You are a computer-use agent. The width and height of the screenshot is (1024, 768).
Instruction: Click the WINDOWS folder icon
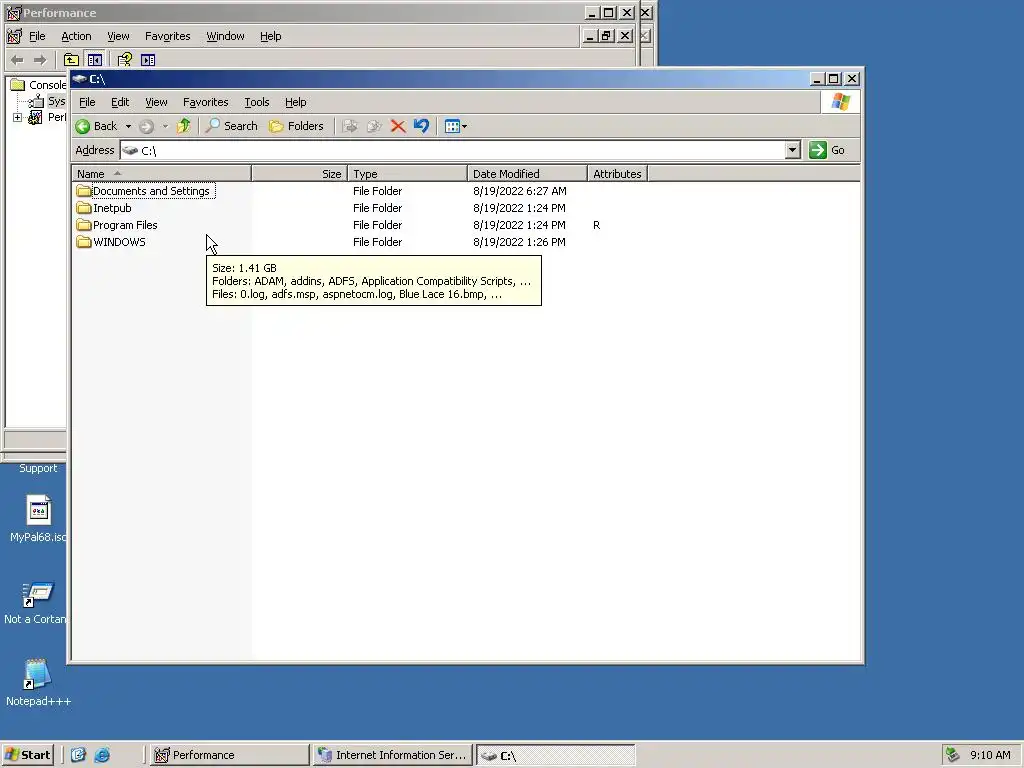pos(84,242)
